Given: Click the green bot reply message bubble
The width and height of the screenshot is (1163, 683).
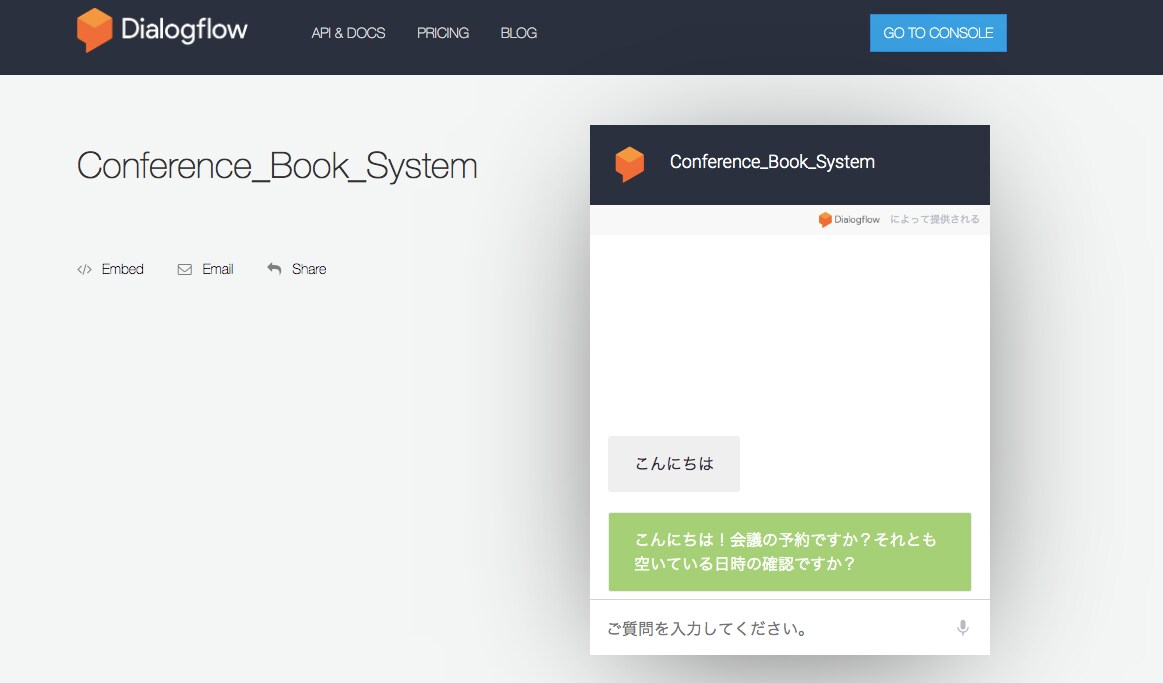Looking at the screenshot, I should pyautogui.click(x=789, y=552).
